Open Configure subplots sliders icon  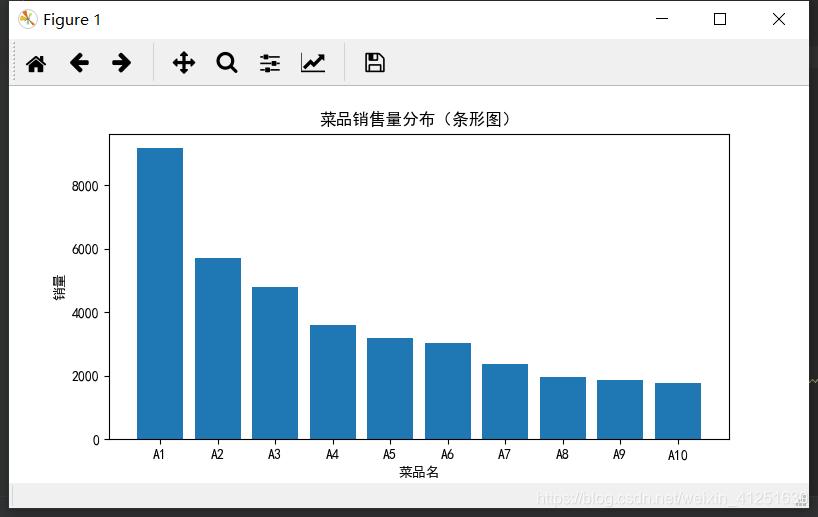click(270, 63)
